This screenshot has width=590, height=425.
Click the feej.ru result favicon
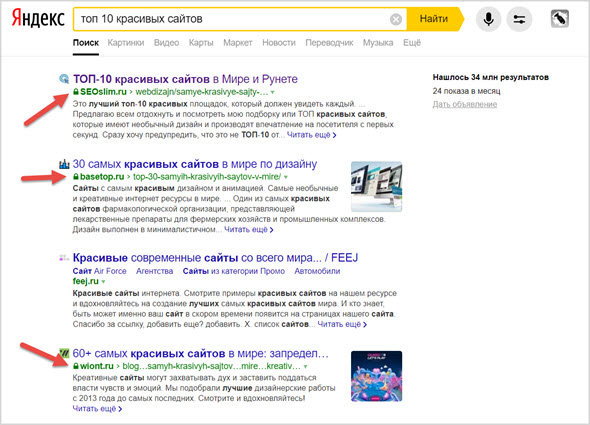tap(64, 258)
